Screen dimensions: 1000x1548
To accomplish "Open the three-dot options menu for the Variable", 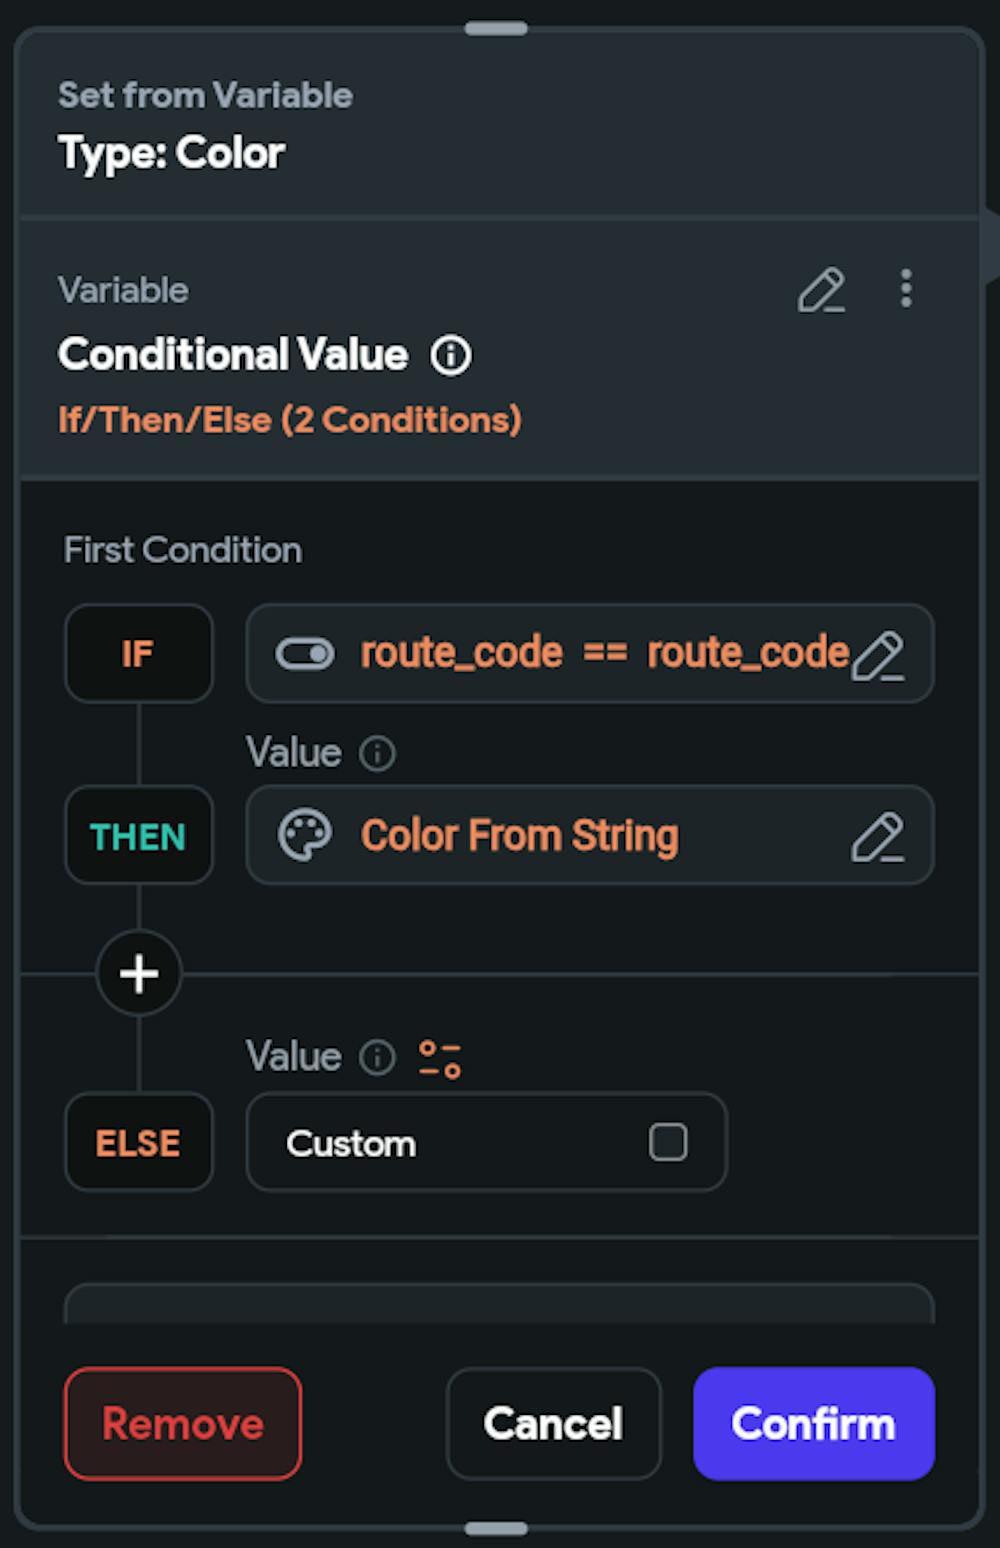I will pos(905,291).
